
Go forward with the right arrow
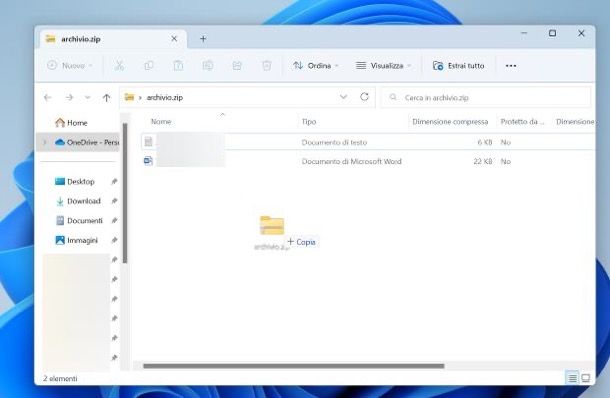69,97
